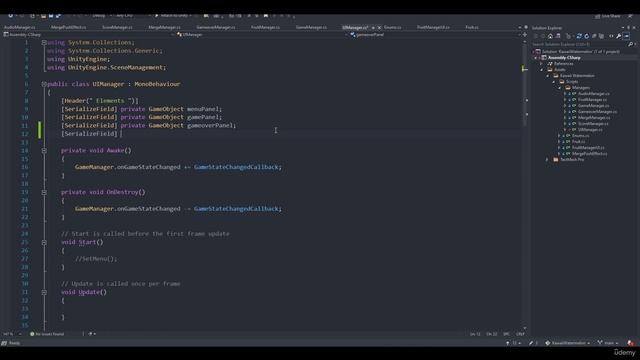Collapse the Managers folder

(560, 88)
